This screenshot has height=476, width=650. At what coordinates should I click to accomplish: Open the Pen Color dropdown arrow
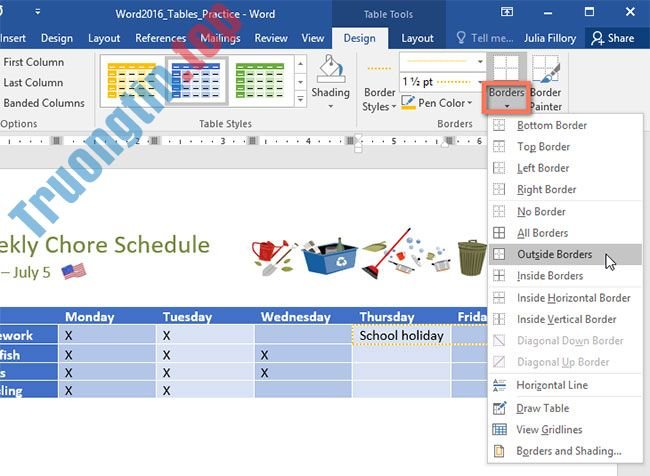coord(470,102)
